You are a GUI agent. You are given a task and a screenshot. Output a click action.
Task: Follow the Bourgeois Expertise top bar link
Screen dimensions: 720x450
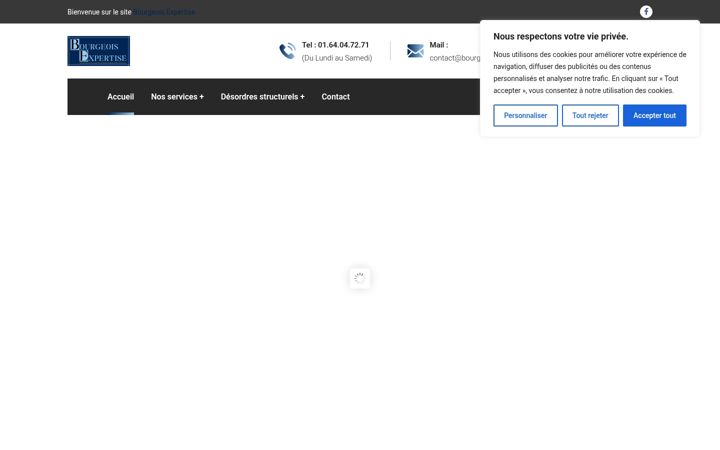(164, 12)
